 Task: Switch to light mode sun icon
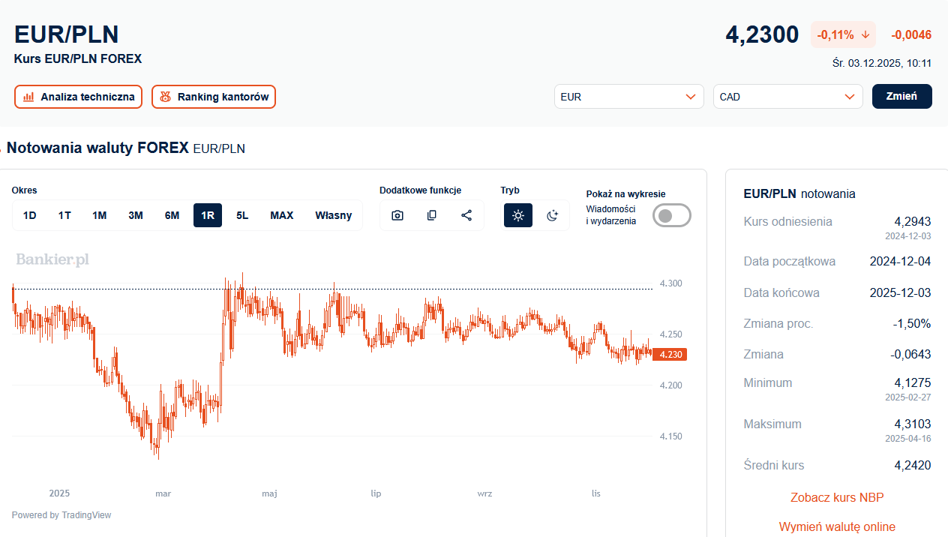[x=518, y=215]
